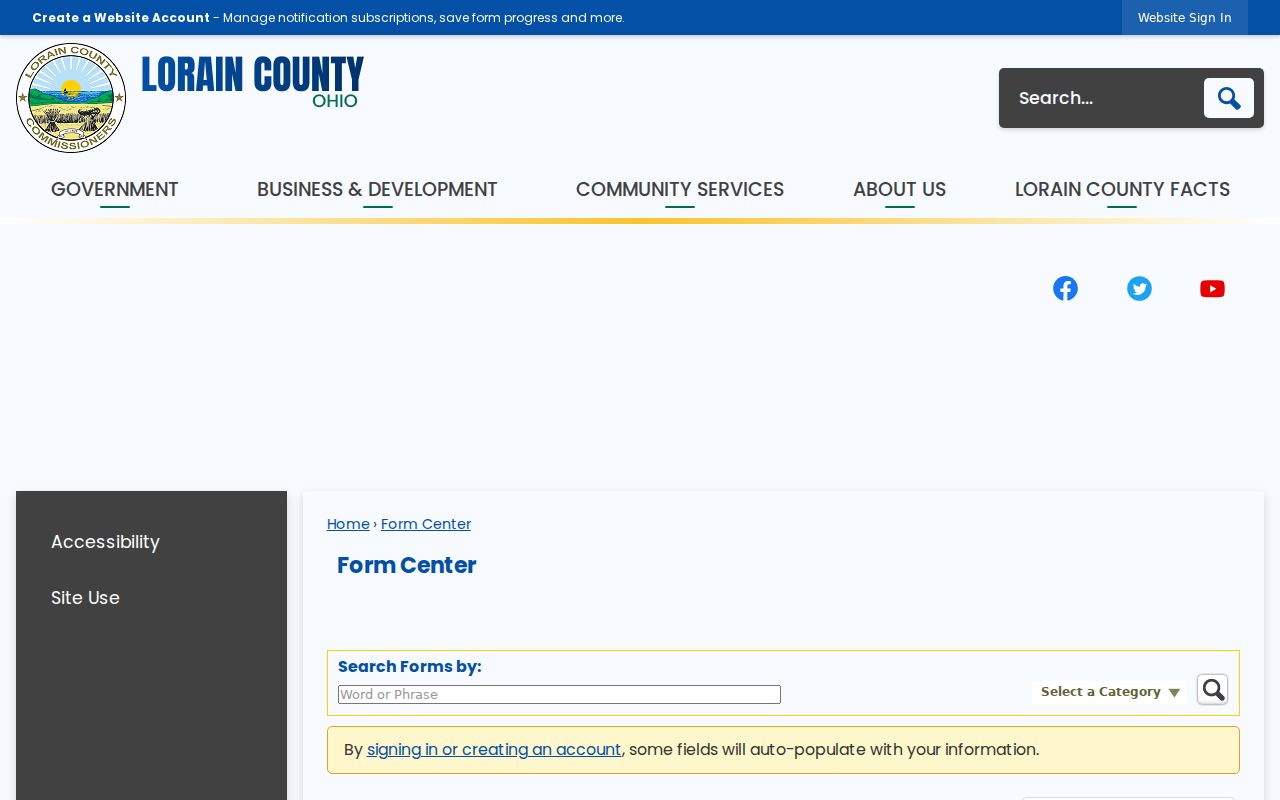Open the Accessibility sidebar link
This screenshot has width=1280, height=800.
click(105, 541)
